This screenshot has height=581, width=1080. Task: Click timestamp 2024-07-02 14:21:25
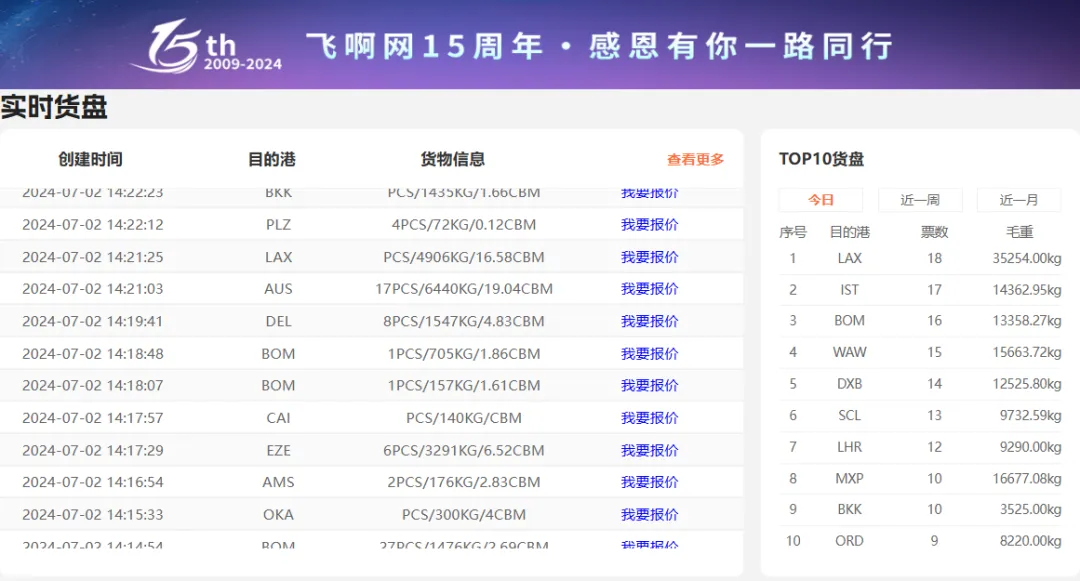pos(92,257)
